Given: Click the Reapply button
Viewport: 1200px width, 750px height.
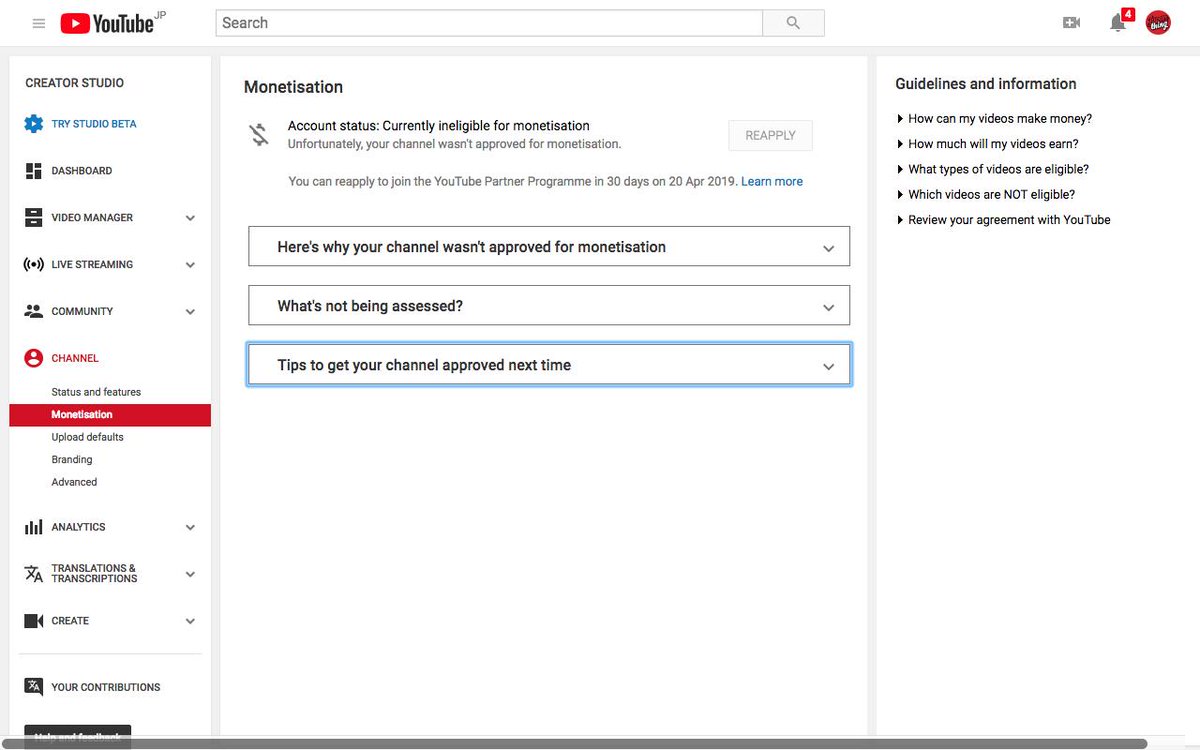Looking at the screenshot, I should coord(770,135).
